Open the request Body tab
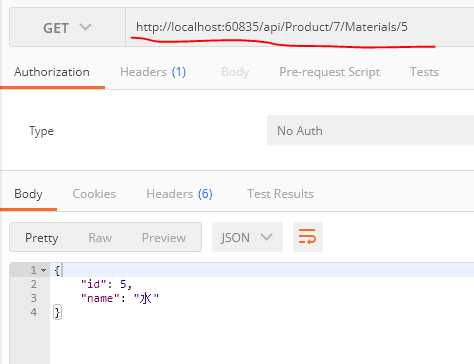 [x=235, y=72]
